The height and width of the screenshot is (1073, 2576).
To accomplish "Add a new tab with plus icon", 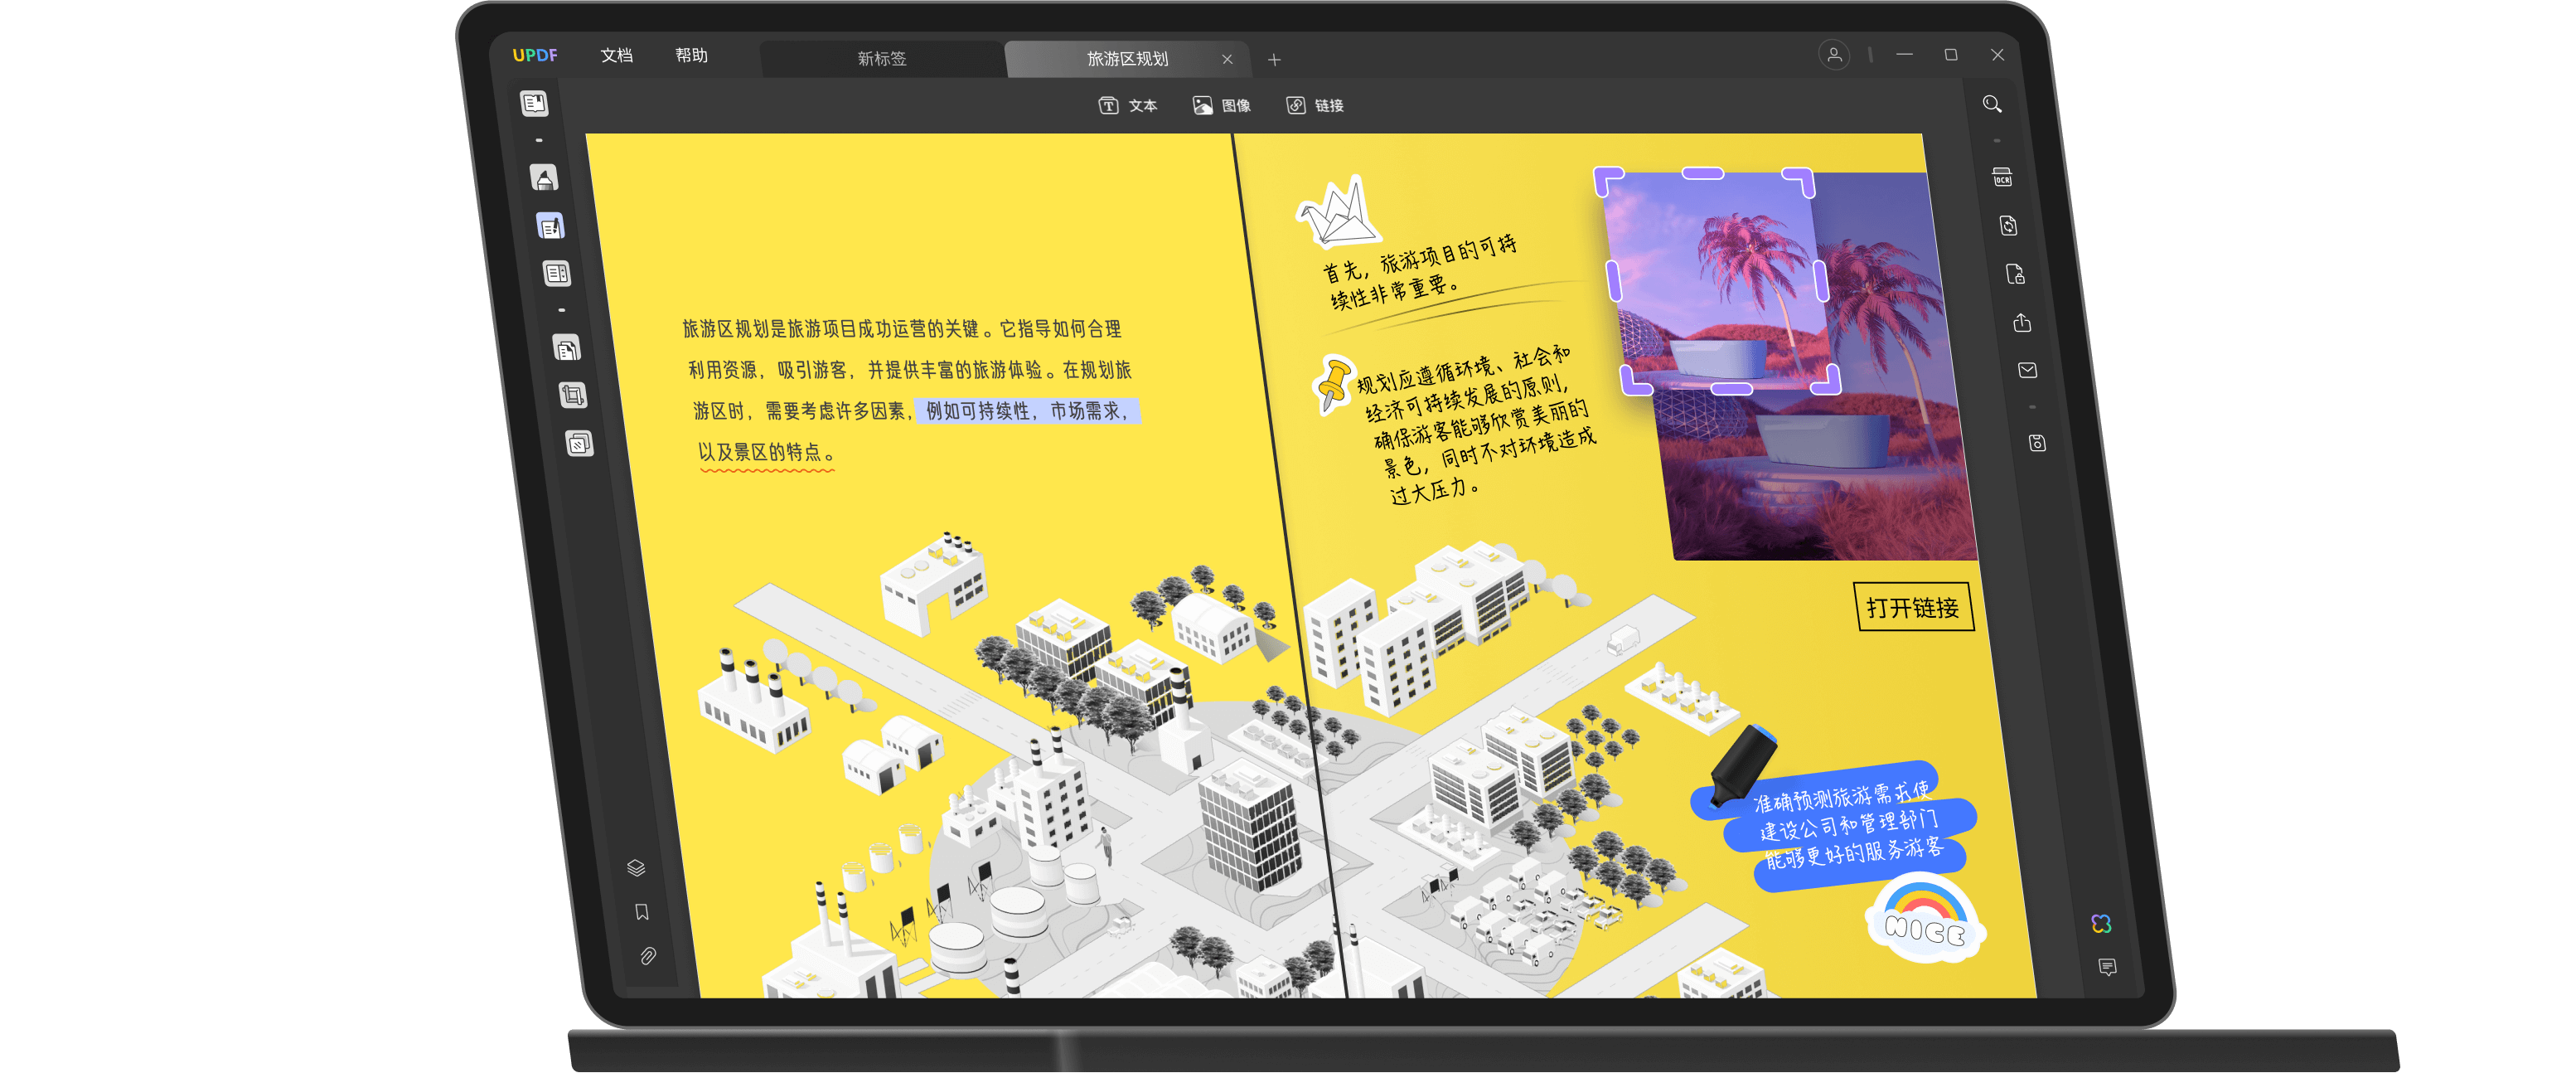I will (x=1274, y=60).
